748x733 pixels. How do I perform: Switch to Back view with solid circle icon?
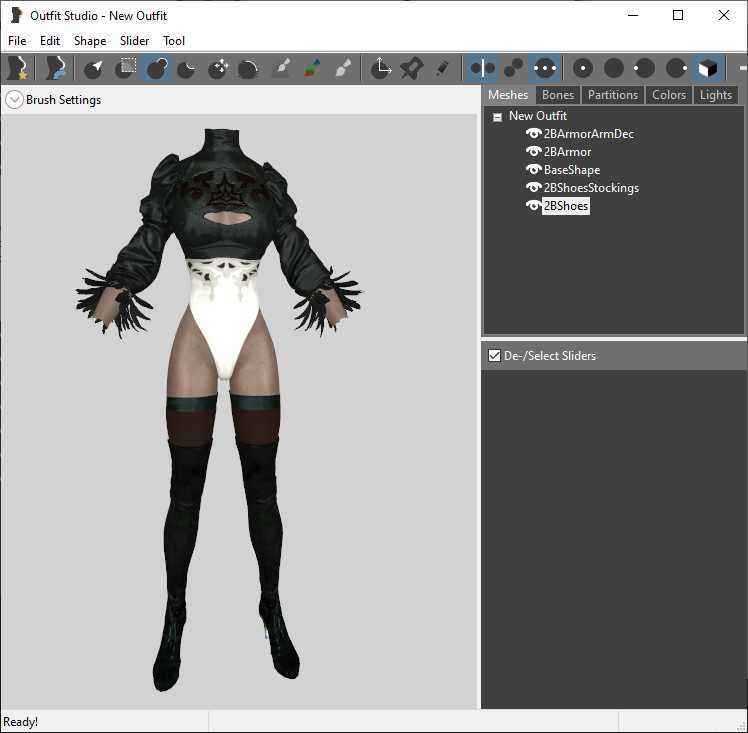click(614, 68)
